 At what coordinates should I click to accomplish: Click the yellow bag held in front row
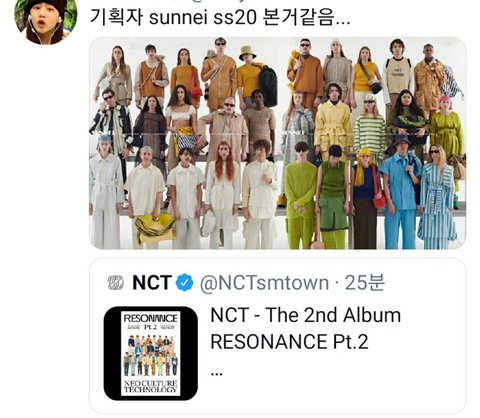pos(155,228)
